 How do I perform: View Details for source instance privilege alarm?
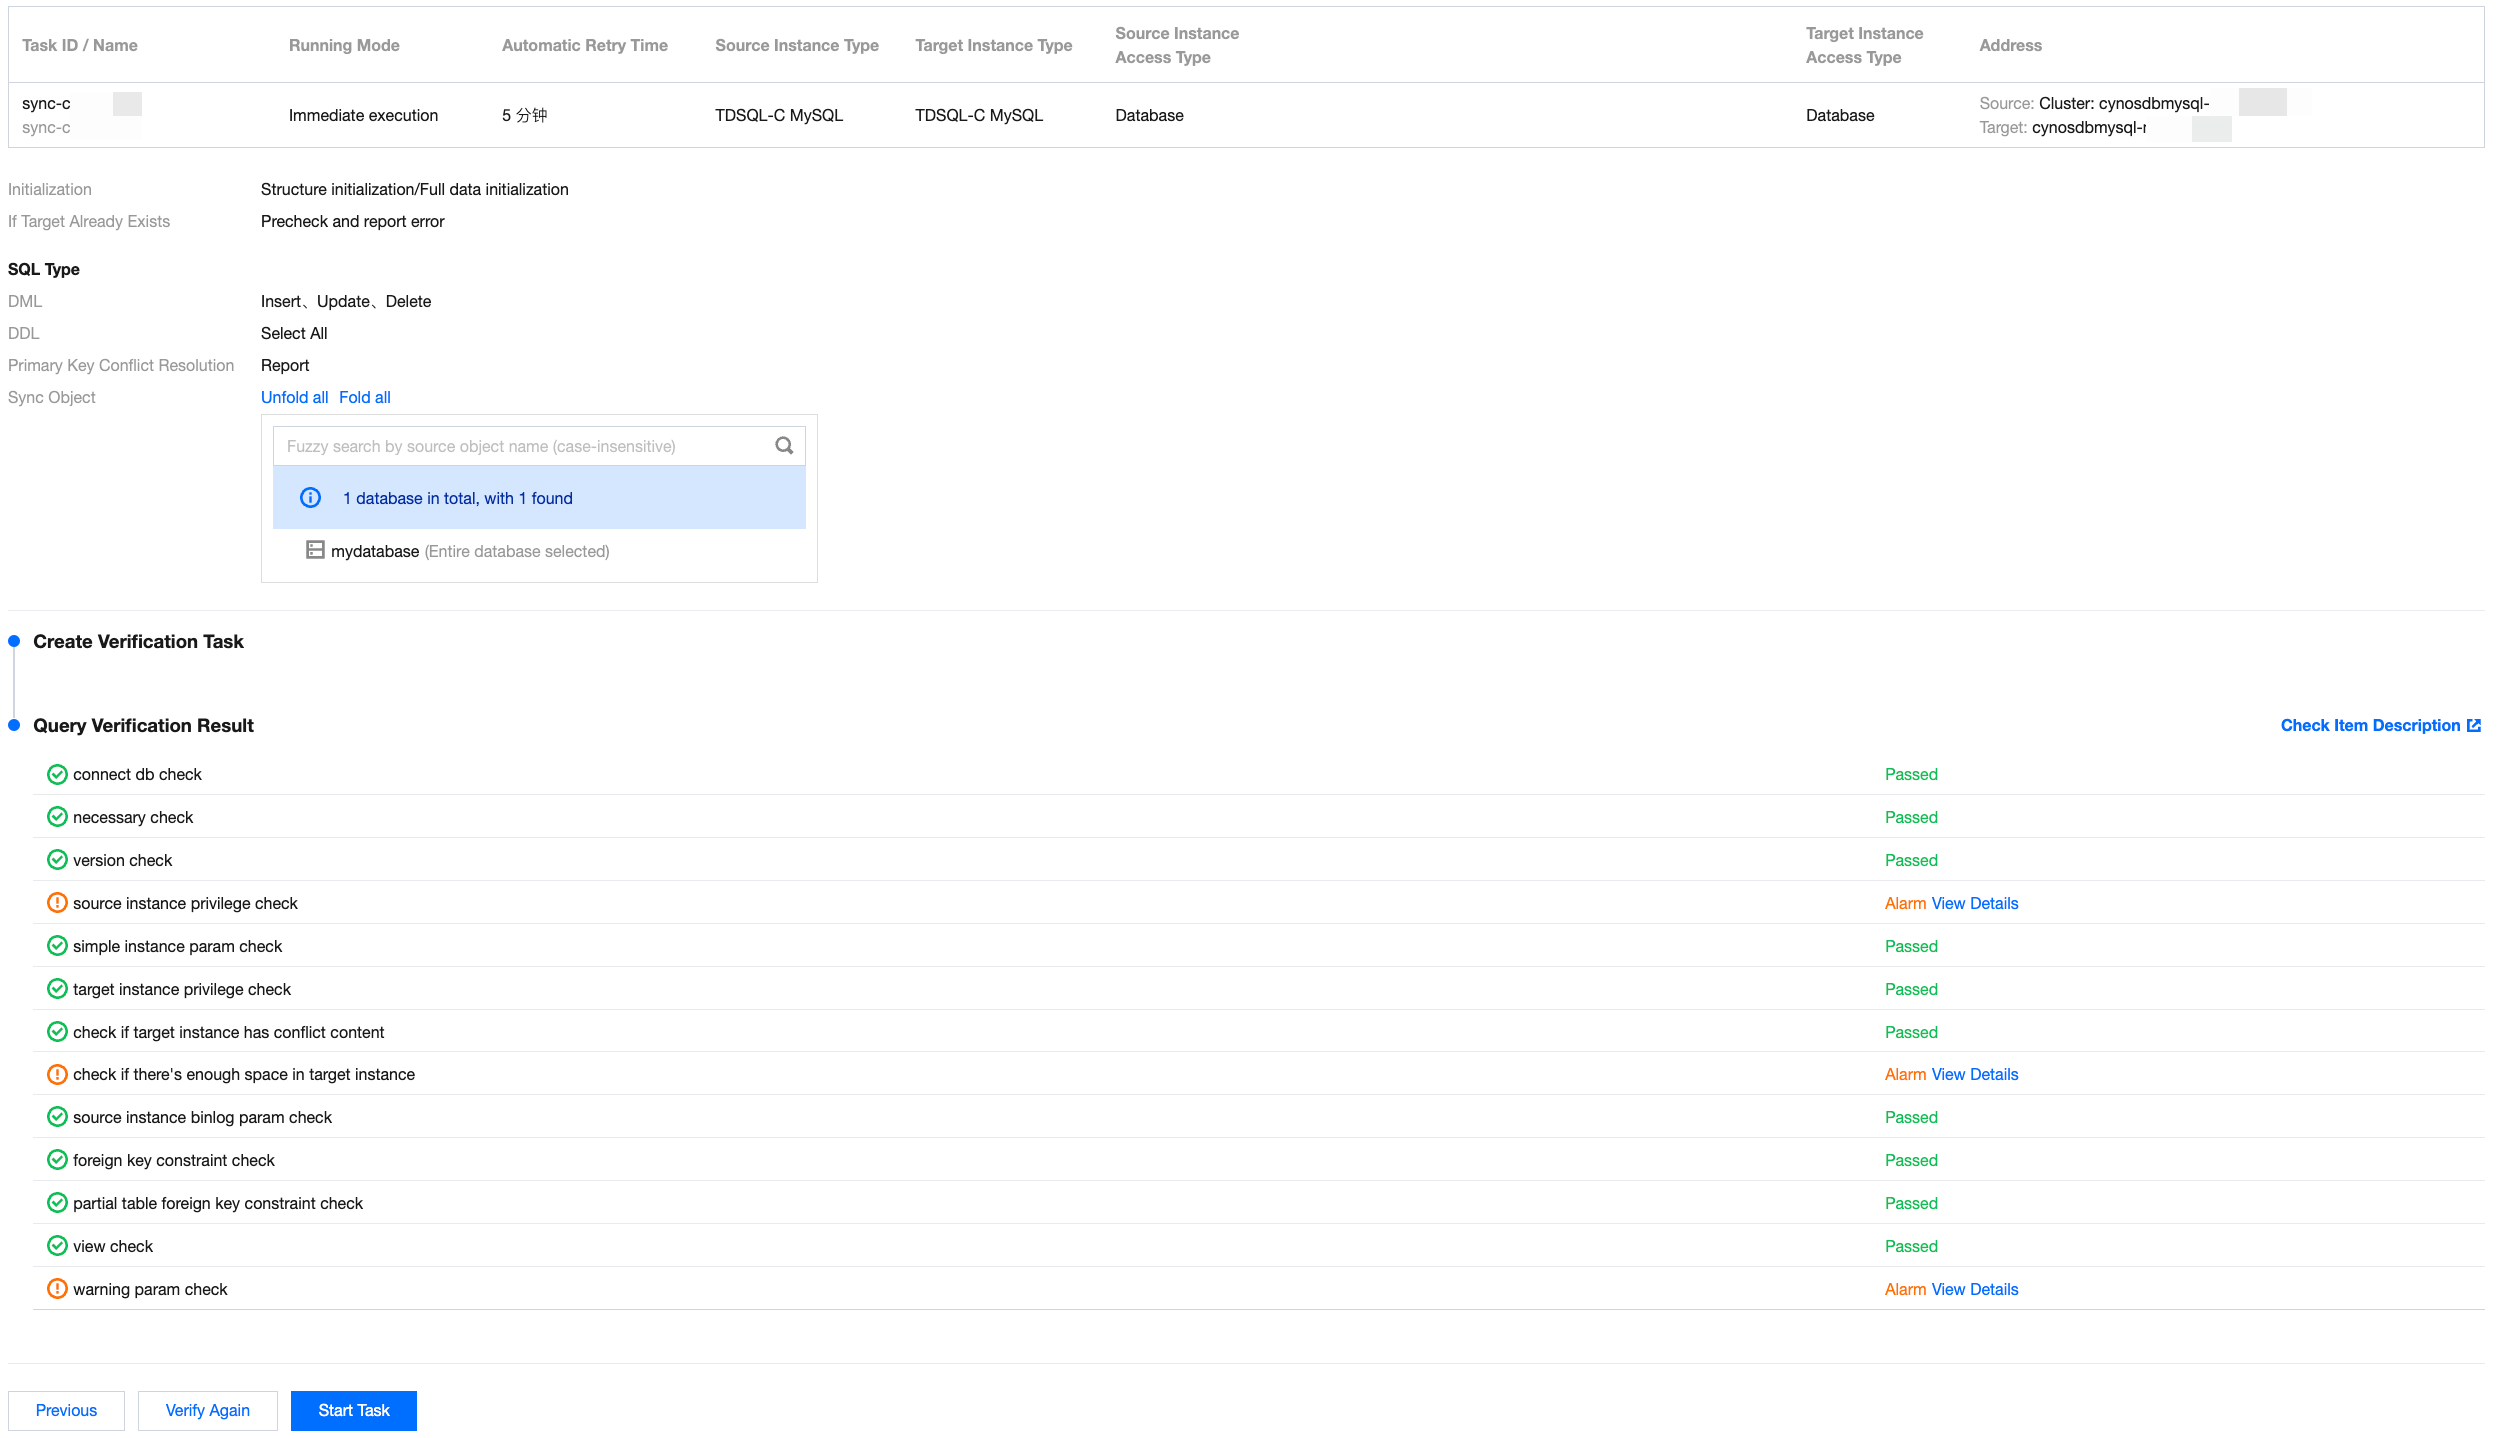(1974, 904)
